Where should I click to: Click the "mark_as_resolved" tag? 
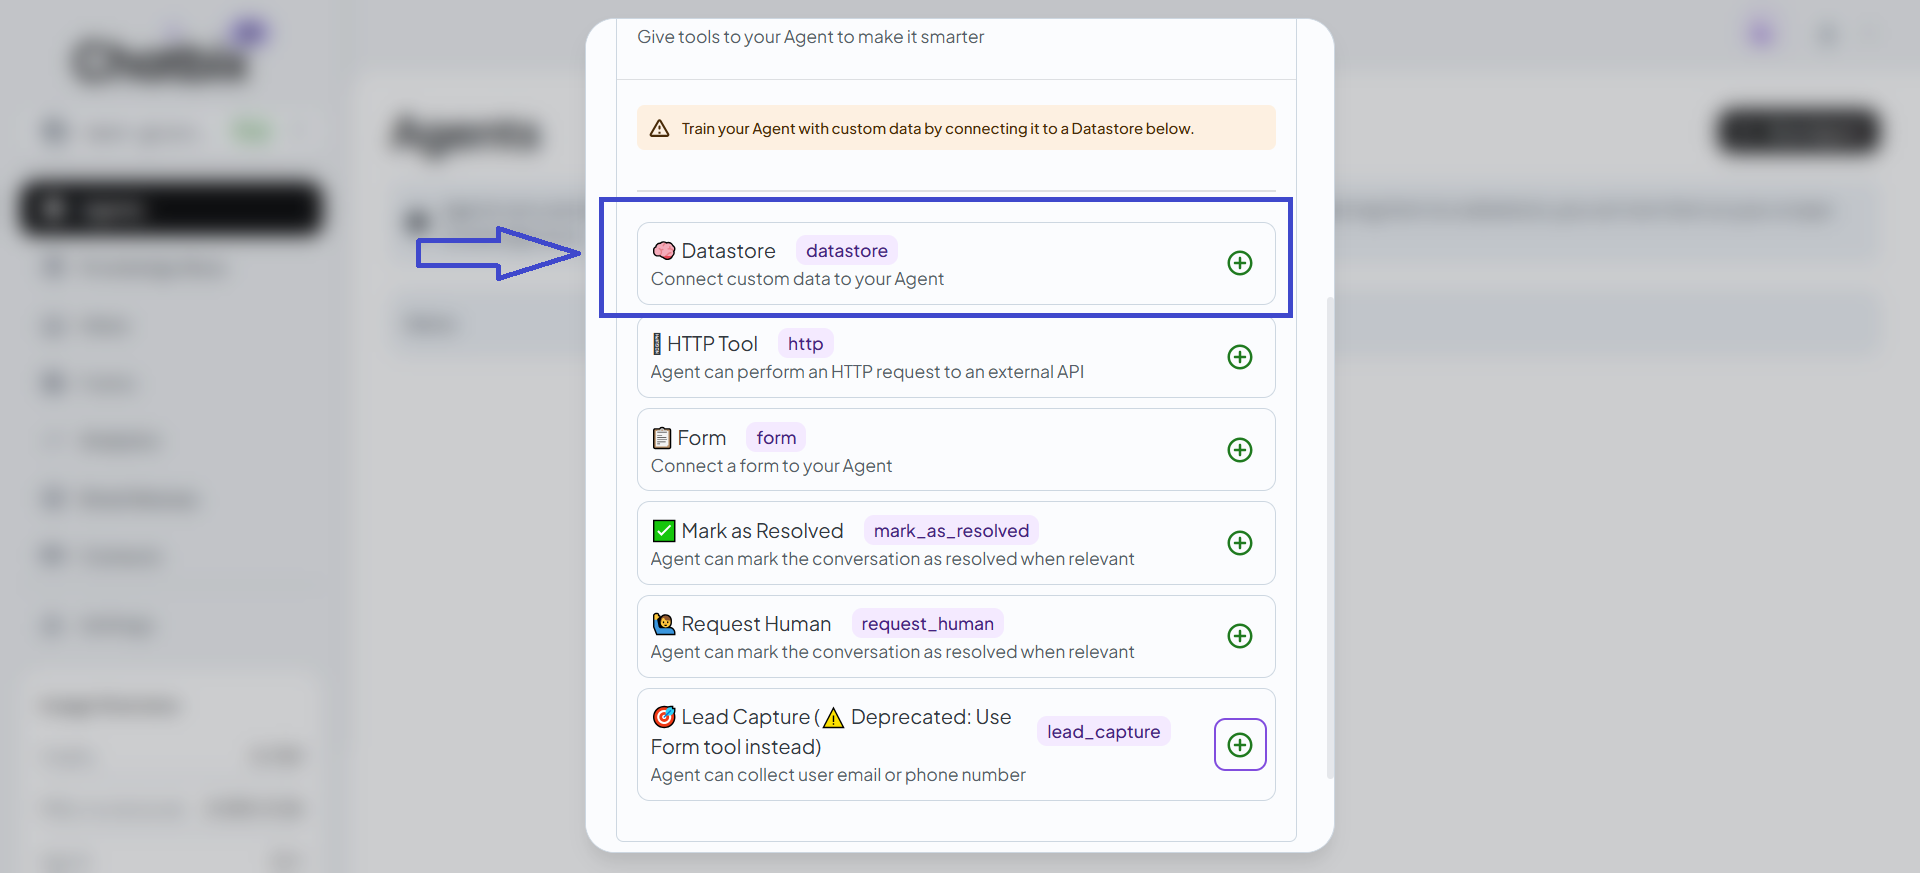click(x=951, y=530)
